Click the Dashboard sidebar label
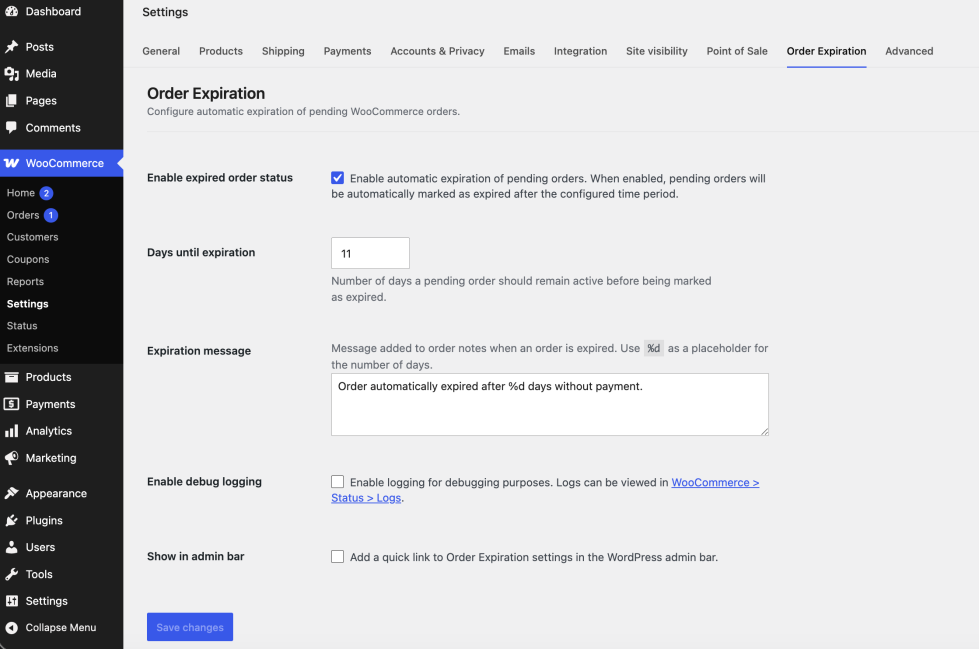Viewport: 979px width, 649px height. [53, 11]
